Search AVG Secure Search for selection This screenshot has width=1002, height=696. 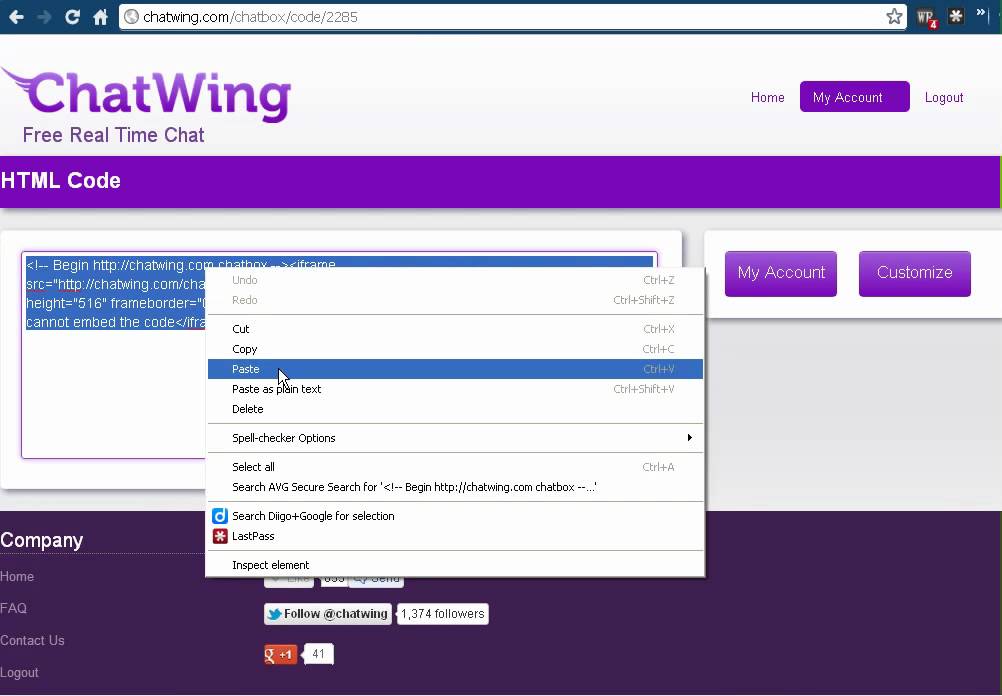[455, 487]
